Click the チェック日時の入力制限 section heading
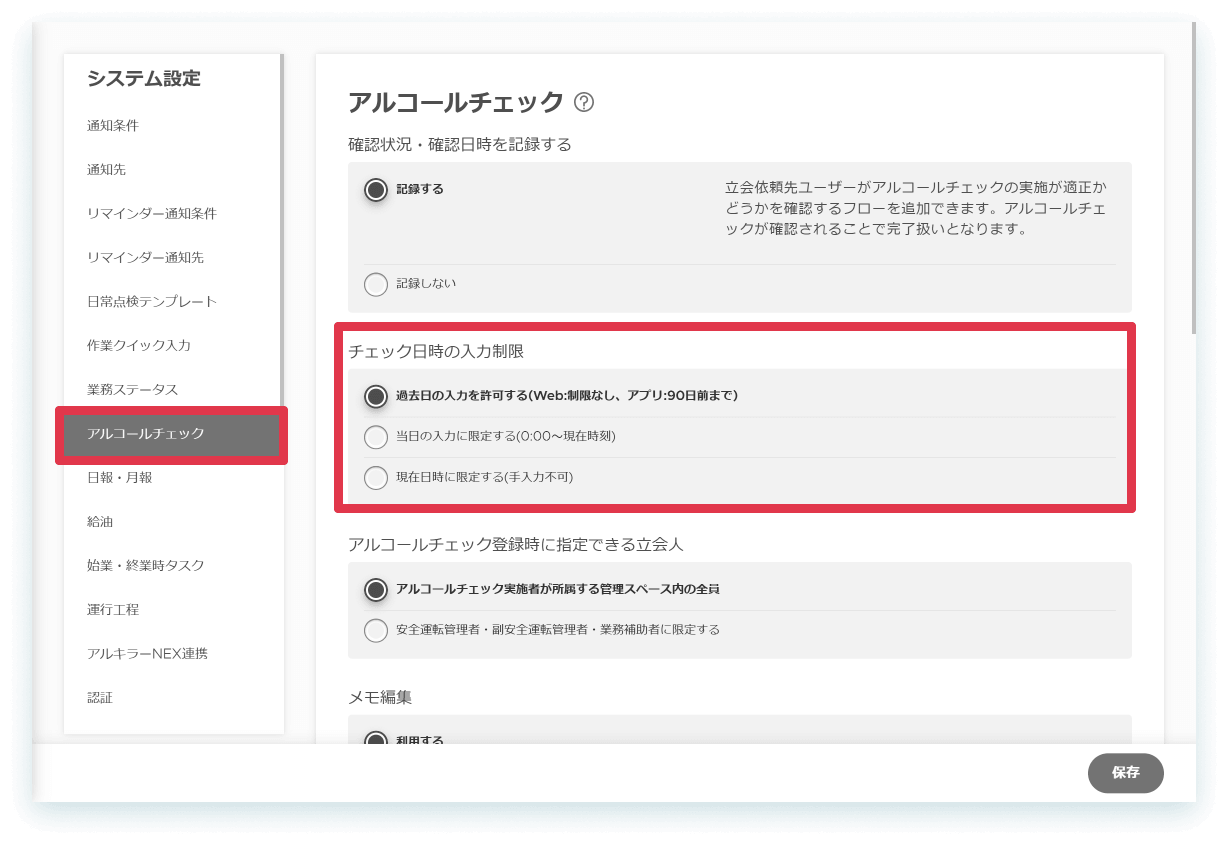Screen dimensions: 1228x844 pos(436,351)
